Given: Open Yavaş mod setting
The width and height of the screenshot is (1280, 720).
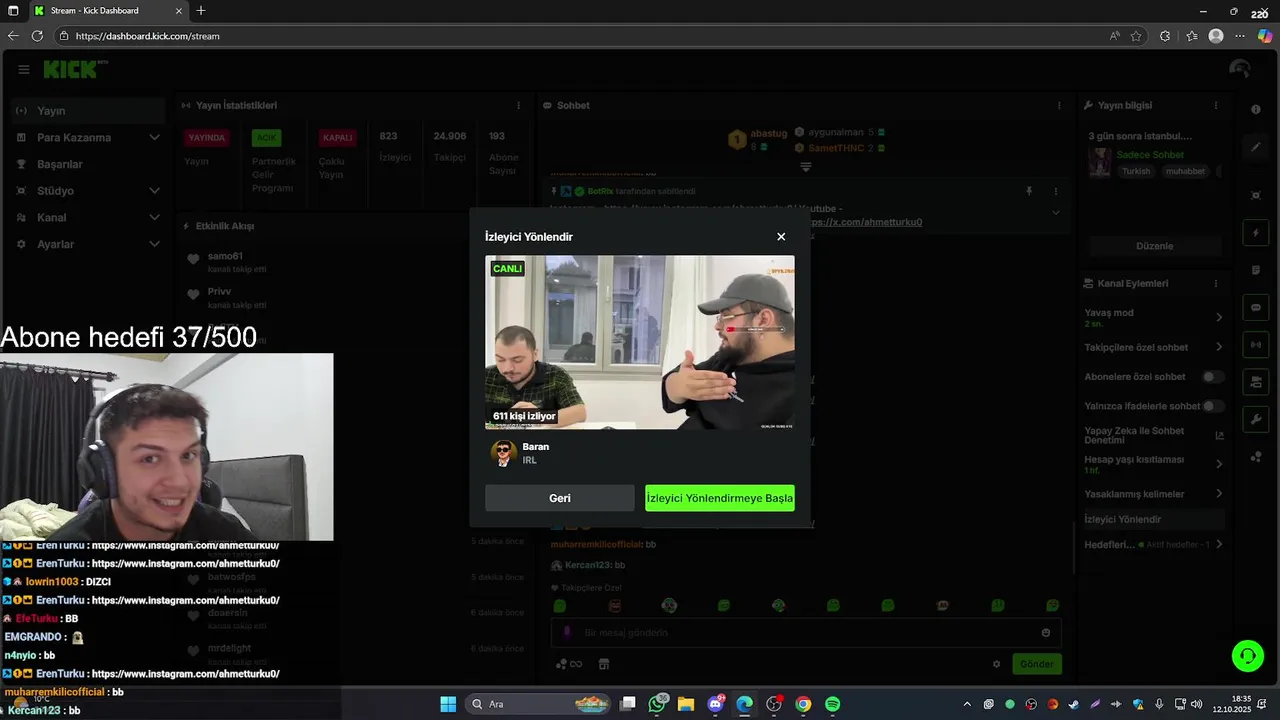Looking at the screenshot, I should point(1154,317).
